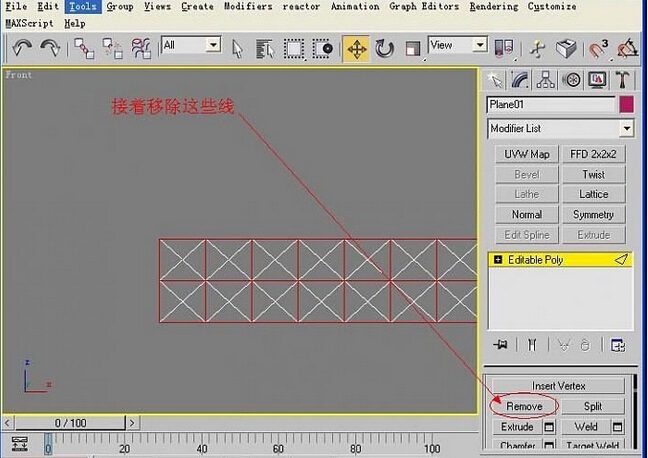This screenshot has height=458, width=648.
Task: Click the Remove button
Action: point(524,406)
